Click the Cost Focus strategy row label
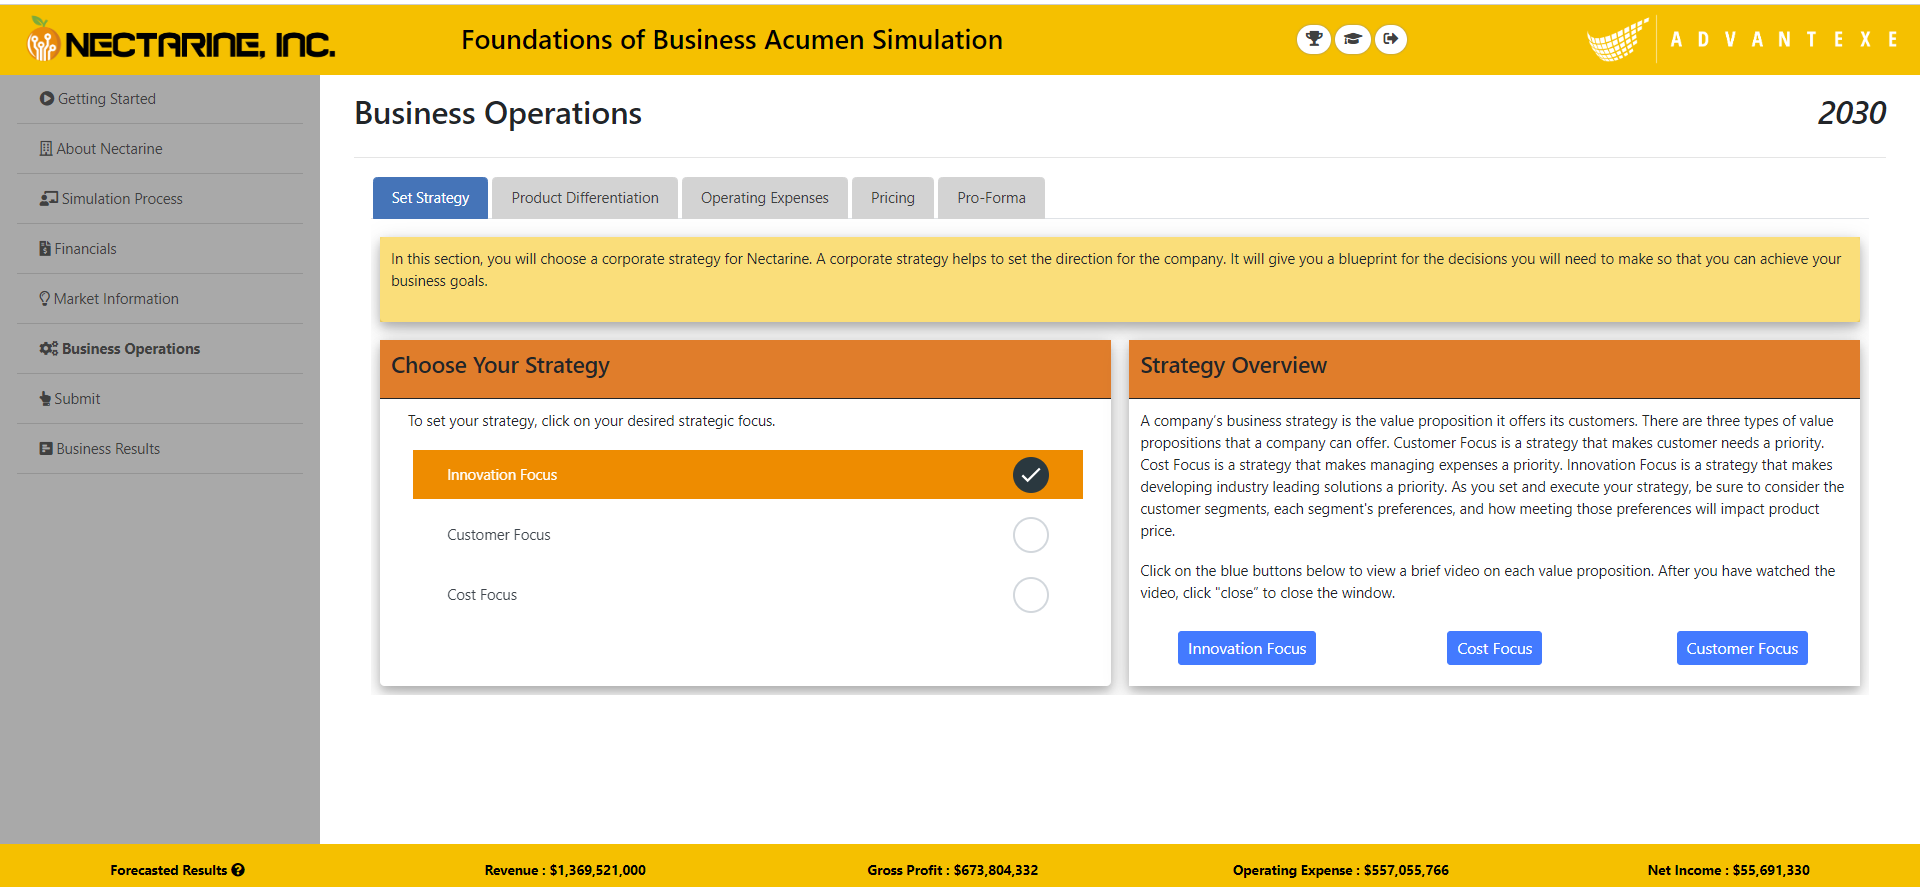1920x887 pixels. [x=482, y=595]
